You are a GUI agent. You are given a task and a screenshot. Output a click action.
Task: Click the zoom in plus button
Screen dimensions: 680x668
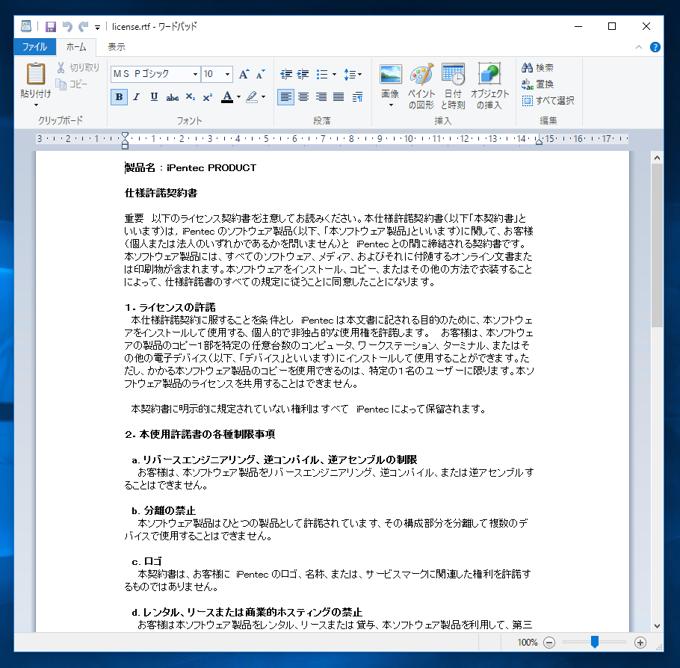pos(640,642)
